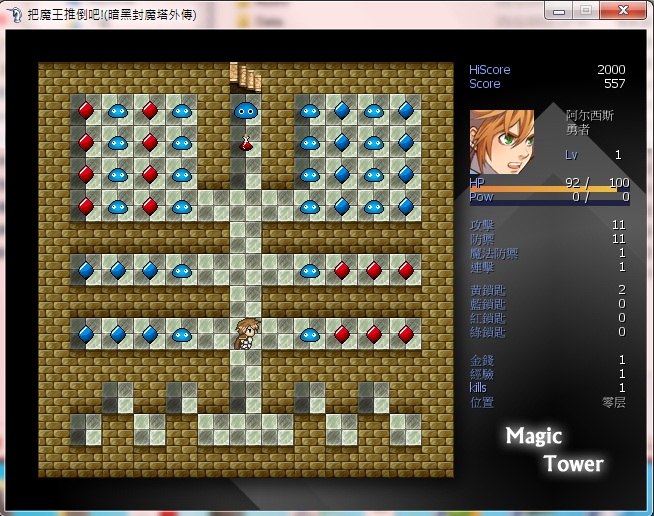Image resolution: width=654 pixels, height=516 pixels.
Task: Click the slime beside the red gems in the middle-right corridor
Action: [310, 271]
